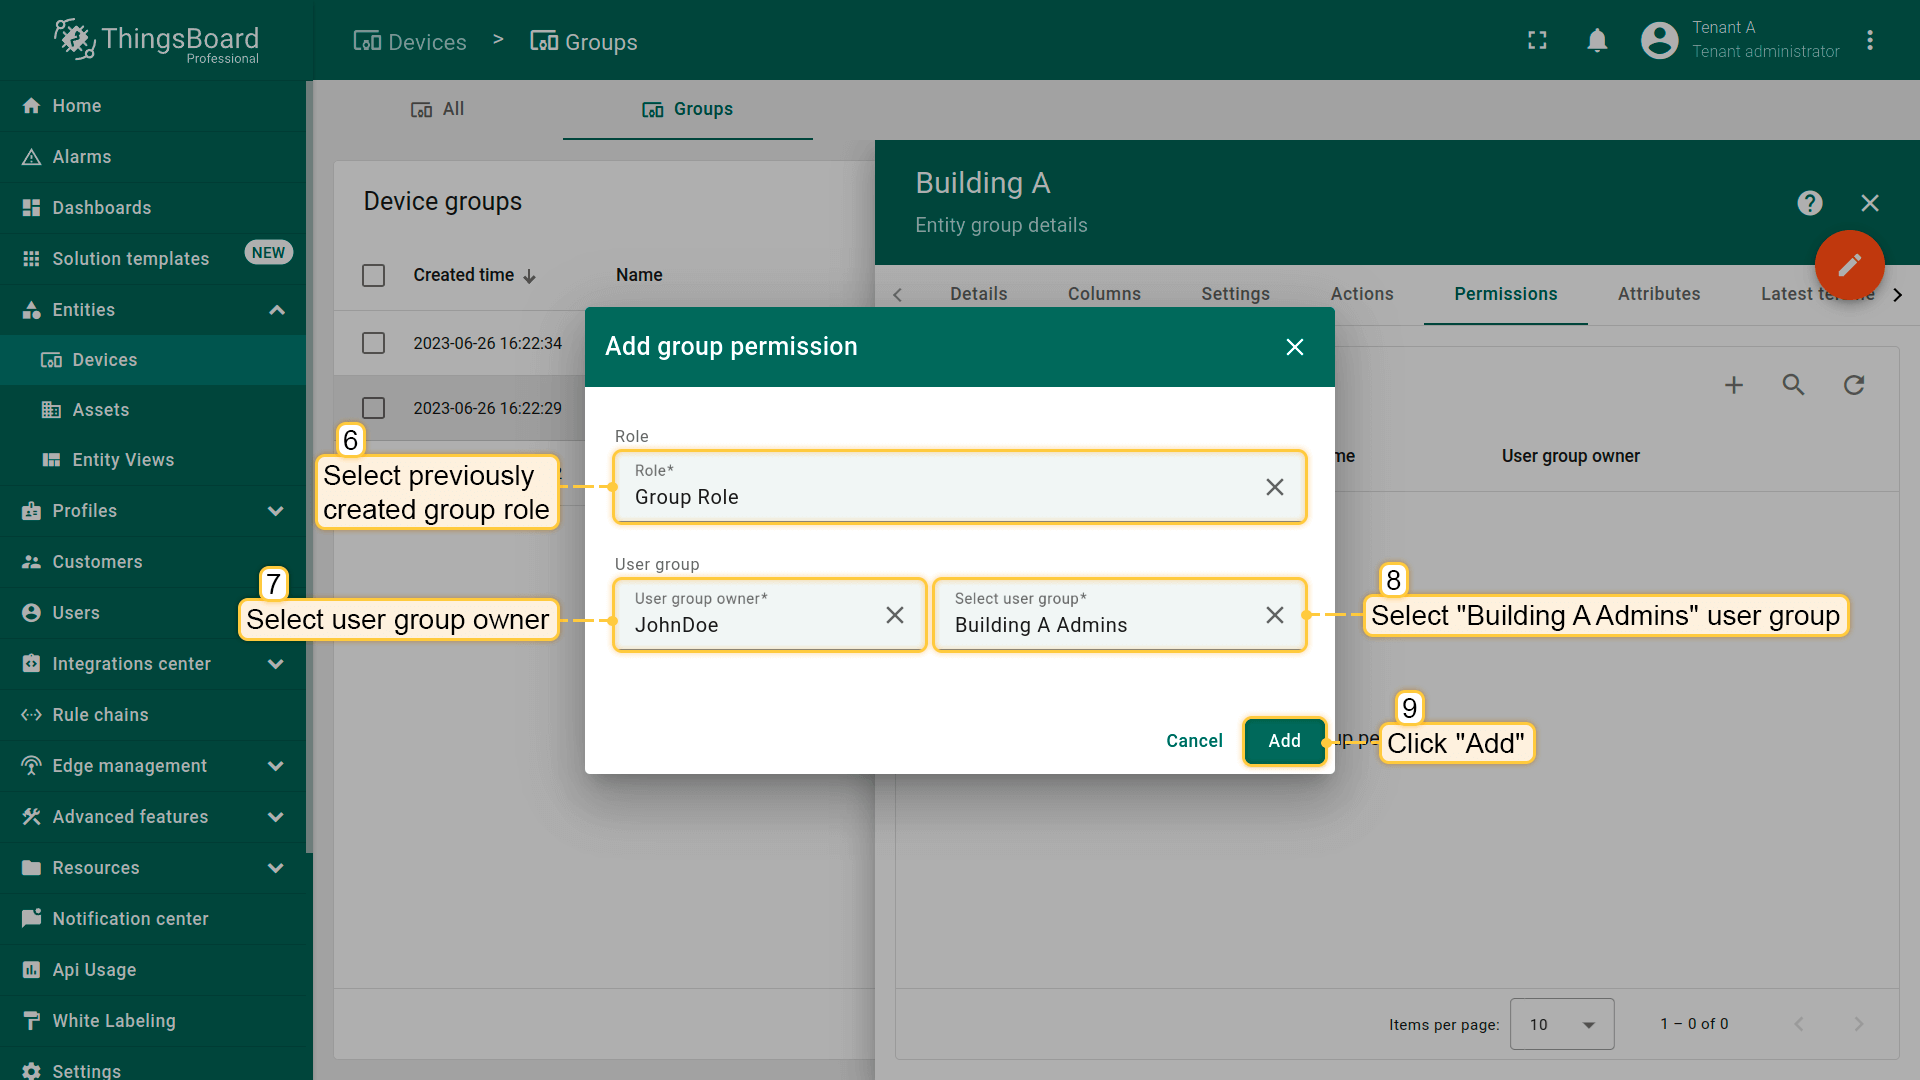Click the plus add permission icon
Screen dimensions: 1920x1080
click(x=1733, y=385)
